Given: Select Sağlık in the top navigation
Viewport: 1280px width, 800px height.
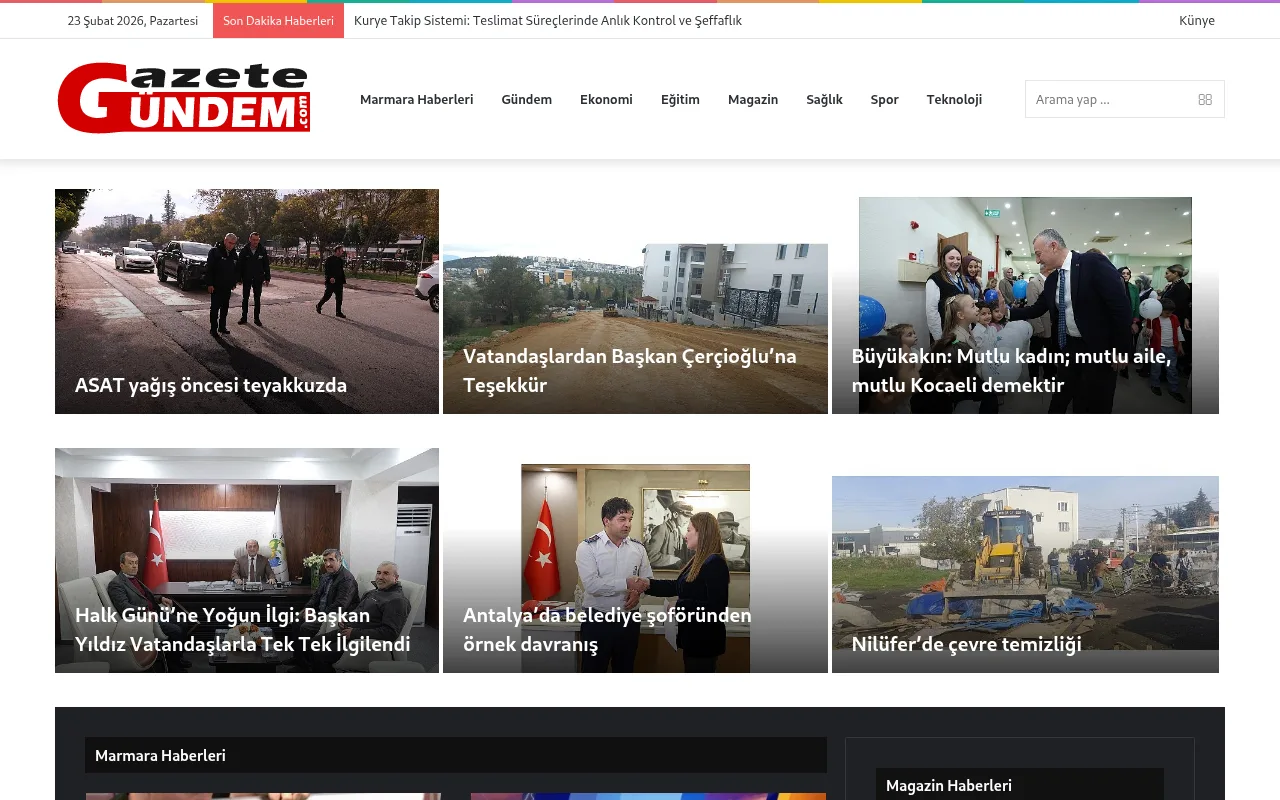Looking at the screenshot, I should click(x=824, y=99).
